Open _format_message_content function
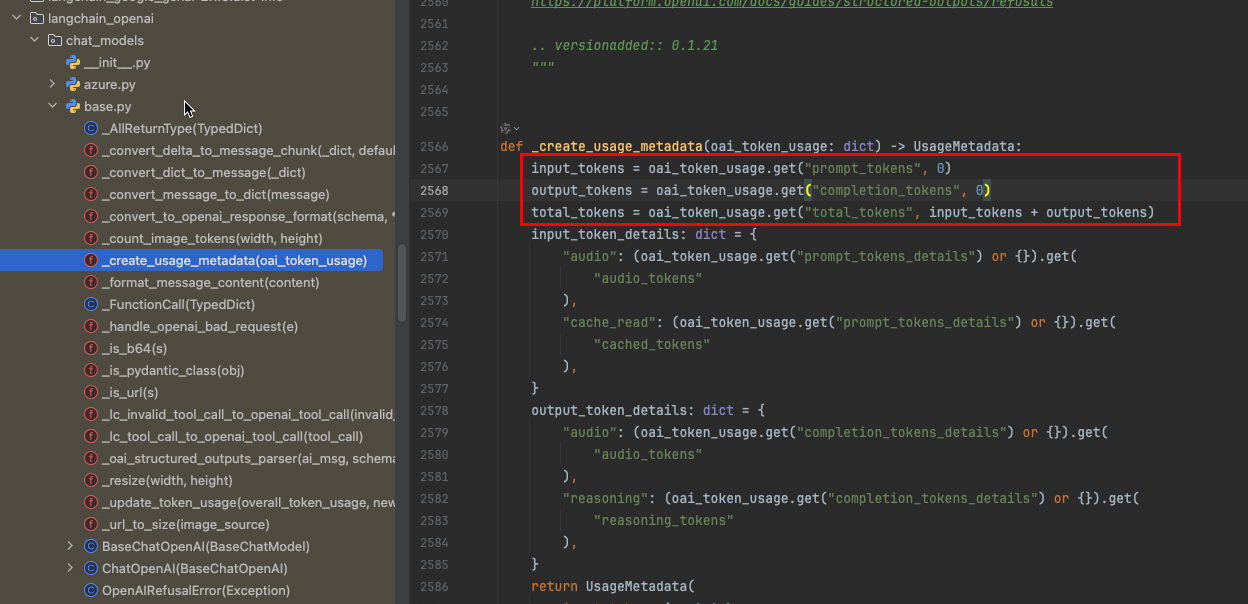 (211, 282)
